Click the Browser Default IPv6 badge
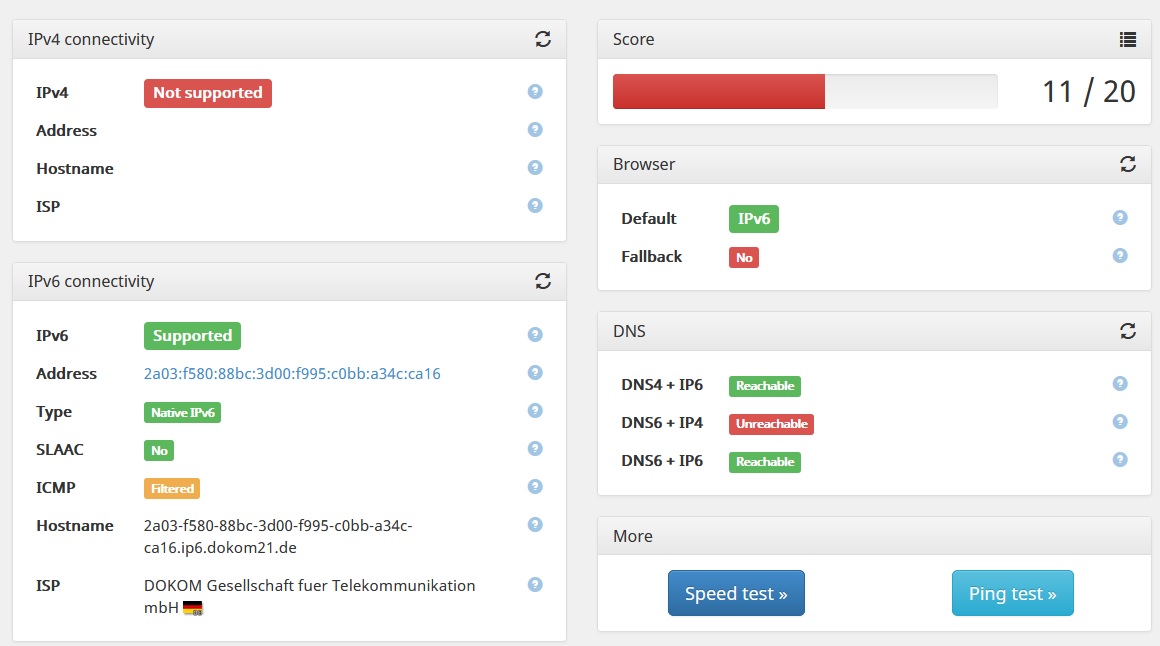 coord(754,219)
